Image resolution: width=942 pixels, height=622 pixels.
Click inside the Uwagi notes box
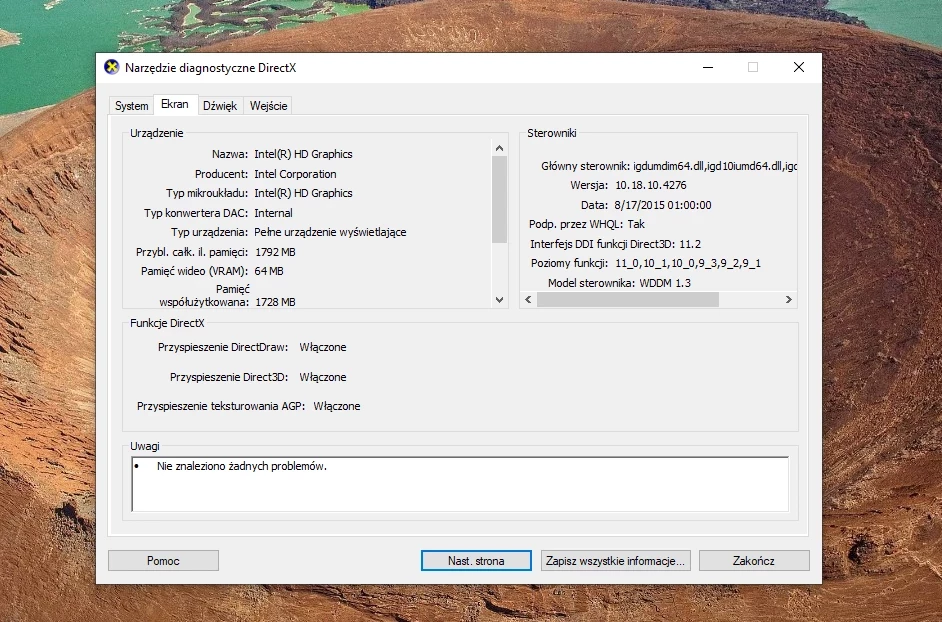(460, 484)
